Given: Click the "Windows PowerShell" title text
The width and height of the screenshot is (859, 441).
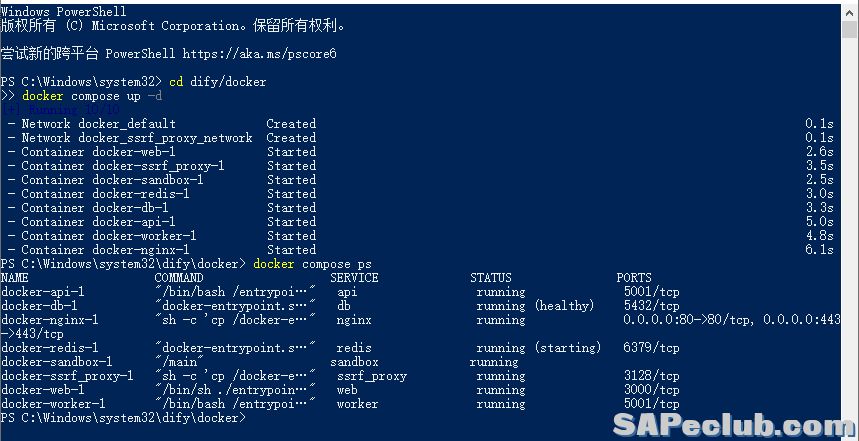Looking at the screenshot, I should click(63, 10).
